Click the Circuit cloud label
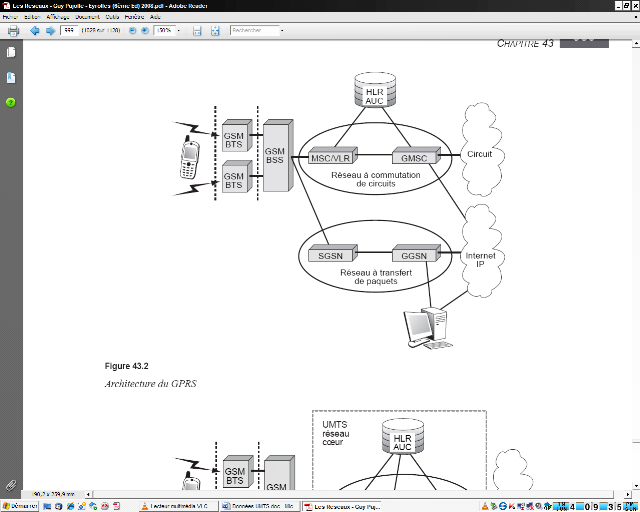Image resolution: width=640 pixels, height=512 pixels. pos(480,154)
